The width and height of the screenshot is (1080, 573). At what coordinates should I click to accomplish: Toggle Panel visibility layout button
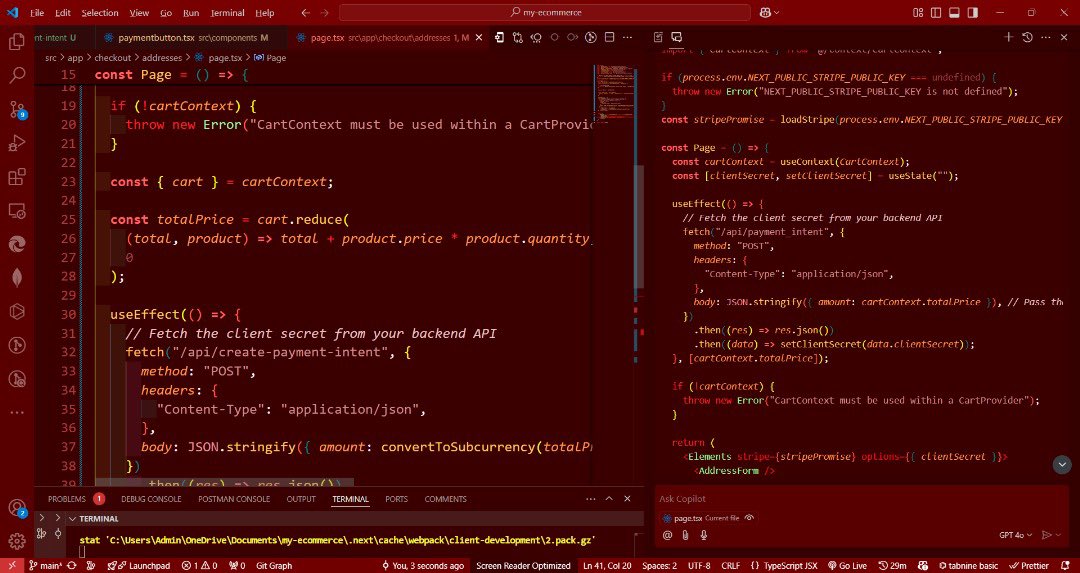pyautogui.click(x=954, y=12)
